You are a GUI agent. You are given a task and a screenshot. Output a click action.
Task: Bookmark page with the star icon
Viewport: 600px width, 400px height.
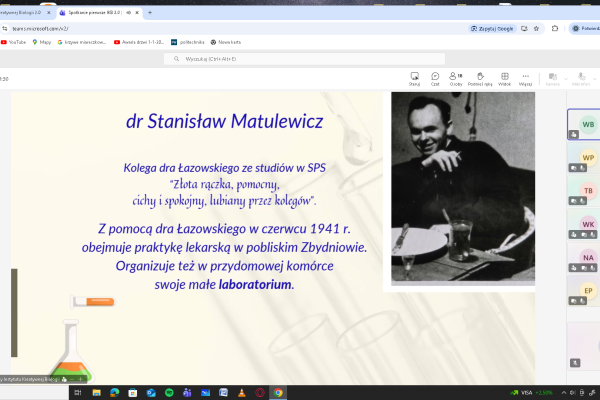pyautogui.click(x=536, y=29)
